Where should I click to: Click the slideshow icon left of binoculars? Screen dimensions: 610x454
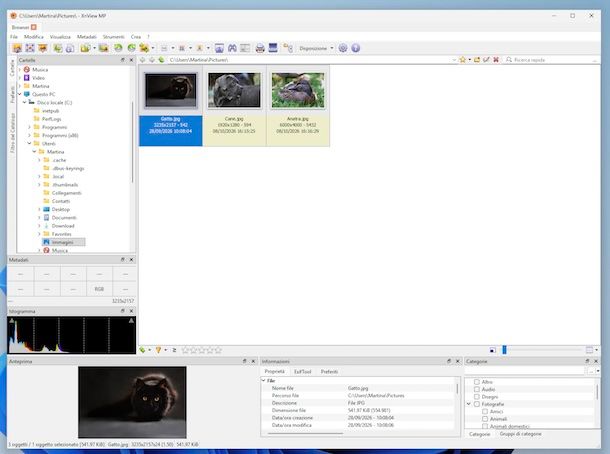click(x=219, y=48)
